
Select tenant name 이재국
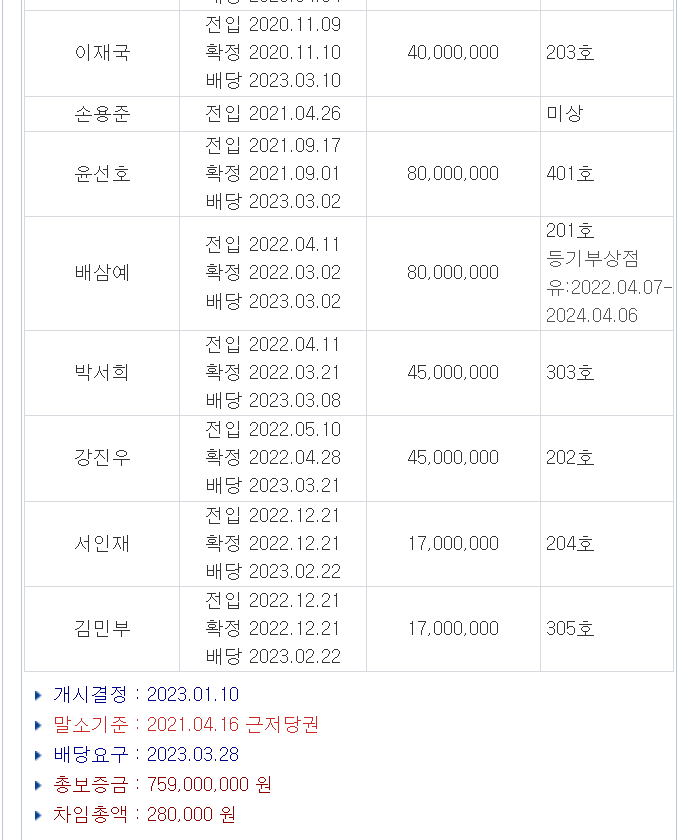point(102,53)
